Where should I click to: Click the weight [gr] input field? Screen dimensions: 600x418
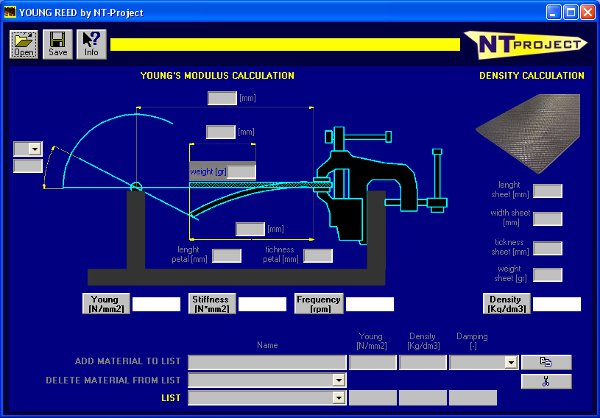point(241,172)
